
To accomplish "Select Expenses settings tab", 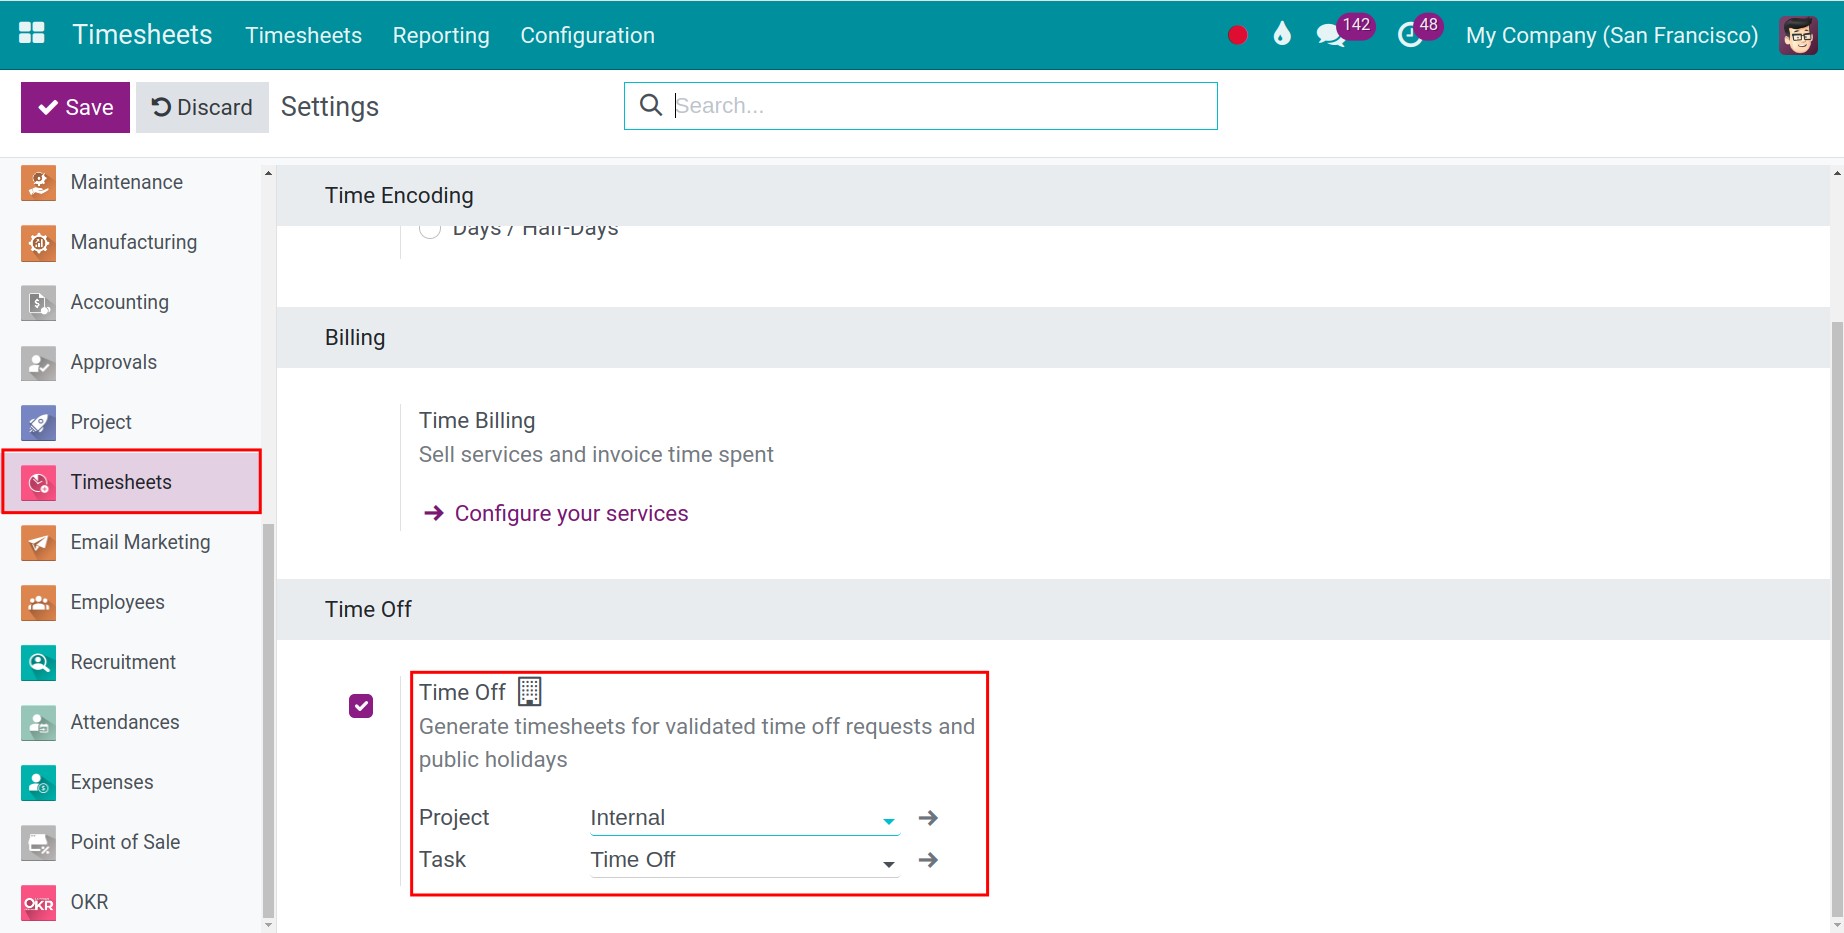I will point(131,783).
